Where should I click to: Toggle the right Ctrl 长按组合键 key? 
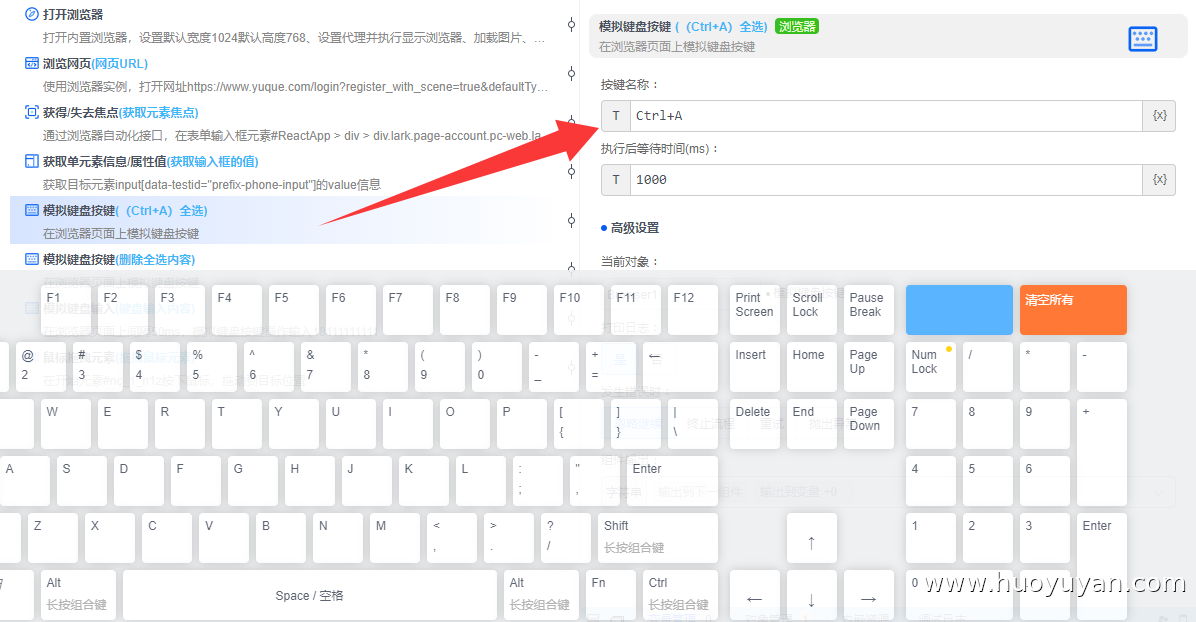pyautogui.click(x=680, y=595)
